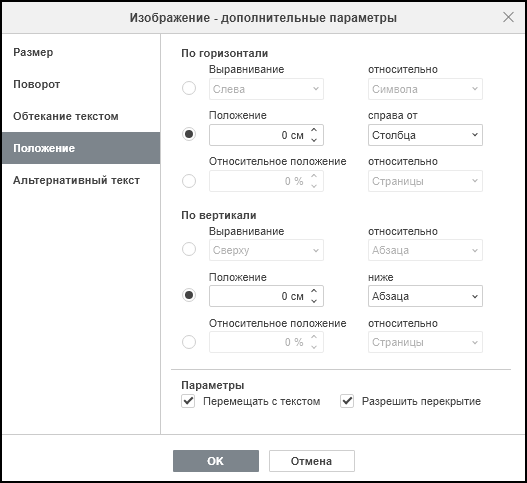Open vertical Страницы relative dropdown
This screenshot has height=483, width=527.
pos(425,342)
